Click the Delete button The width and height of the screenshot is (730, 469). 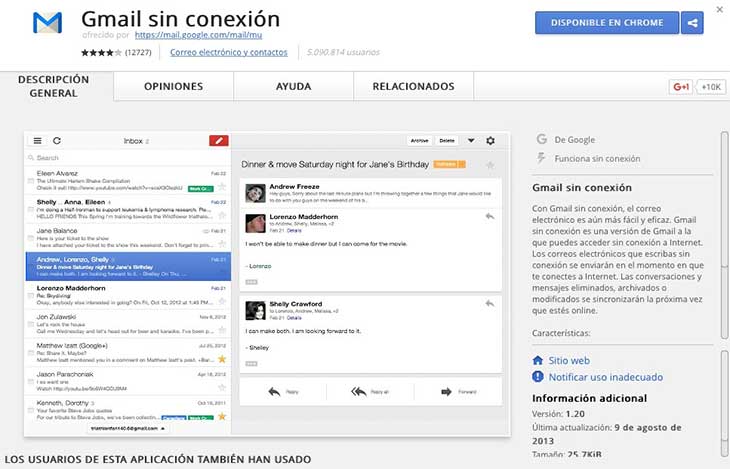coord(447,141)
